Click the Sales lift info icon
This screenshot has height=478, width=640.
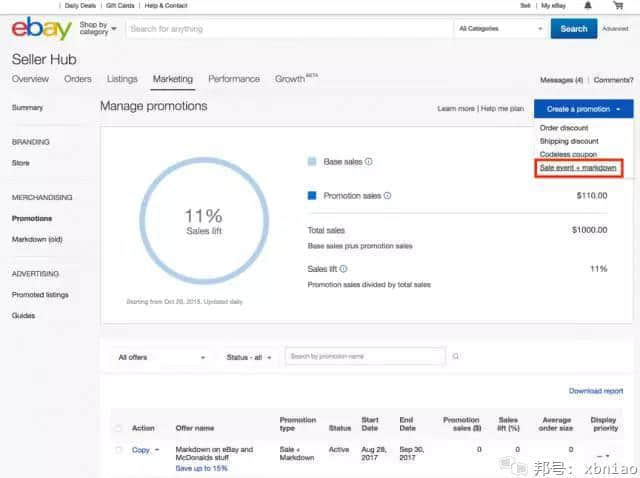[344, 269]
